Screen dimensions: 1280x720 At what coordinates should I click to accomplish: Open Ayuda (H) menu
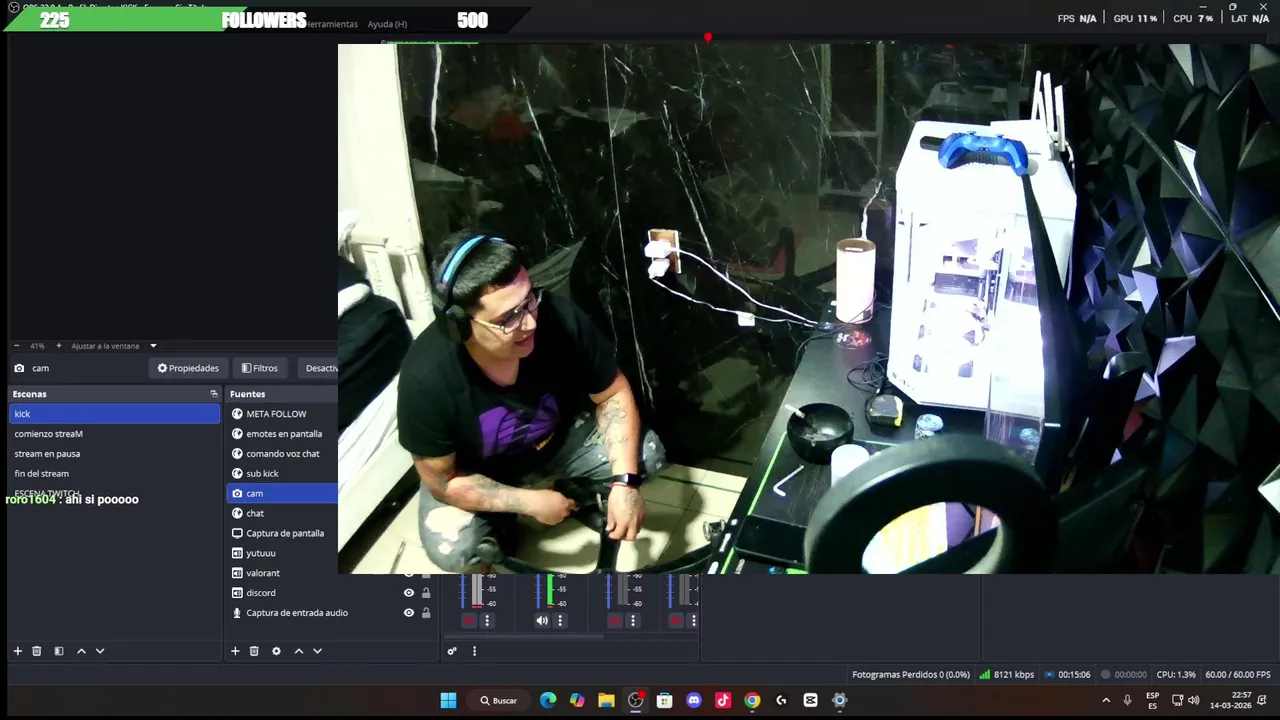pyautogui.click(x=387, y=24)
